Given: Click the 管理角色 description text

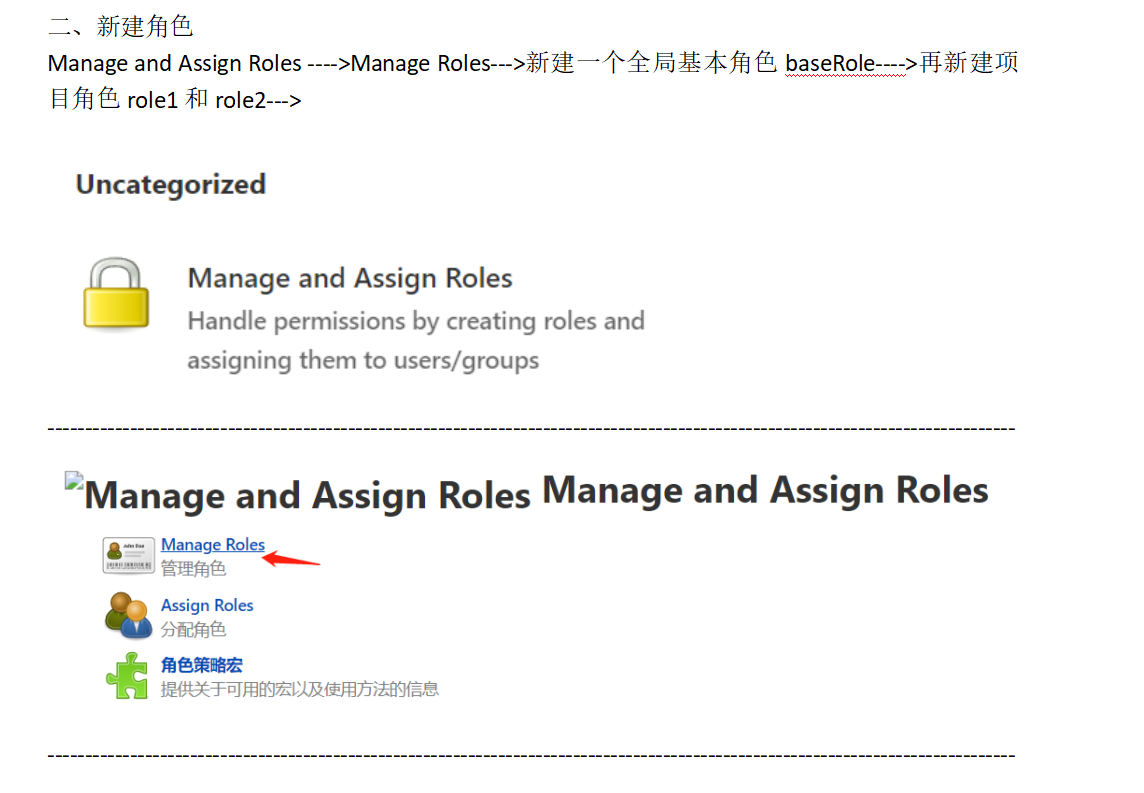Looking at the screenshot, I should [x=193, y=569].
